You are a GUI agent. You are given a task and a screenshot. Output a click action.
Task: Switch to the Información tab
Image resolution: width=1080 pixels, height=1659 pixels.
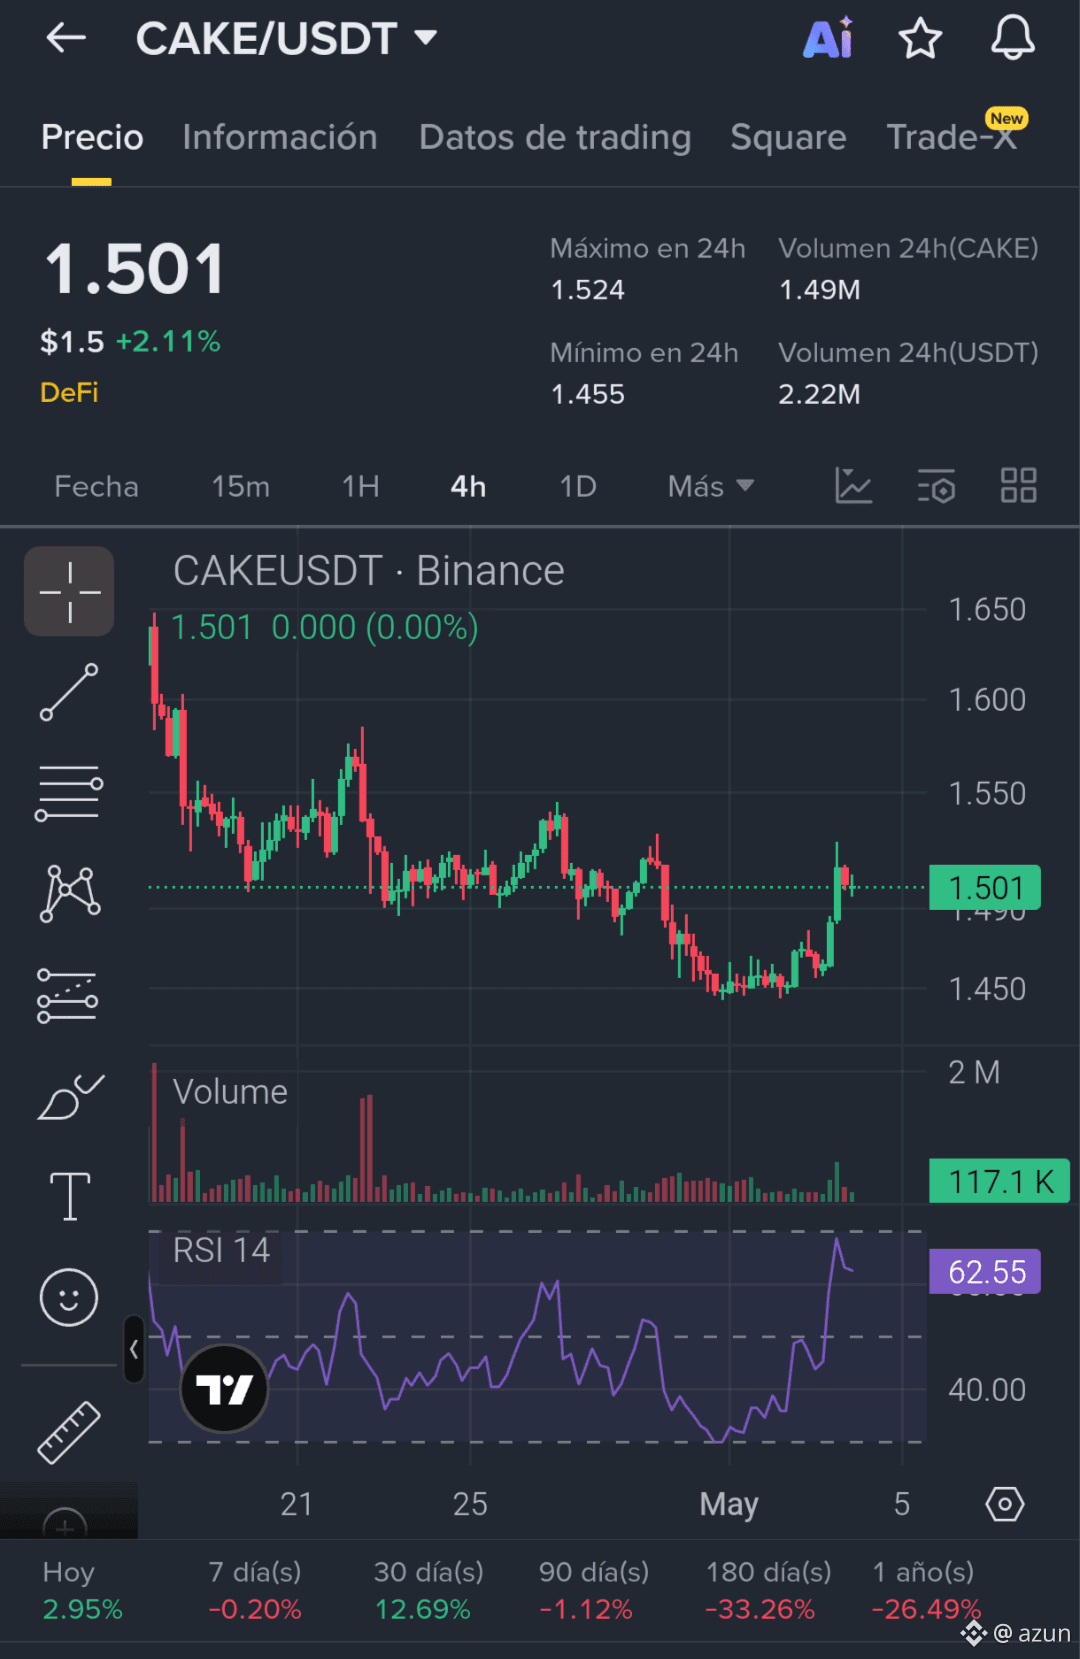(x=280, y=137)
